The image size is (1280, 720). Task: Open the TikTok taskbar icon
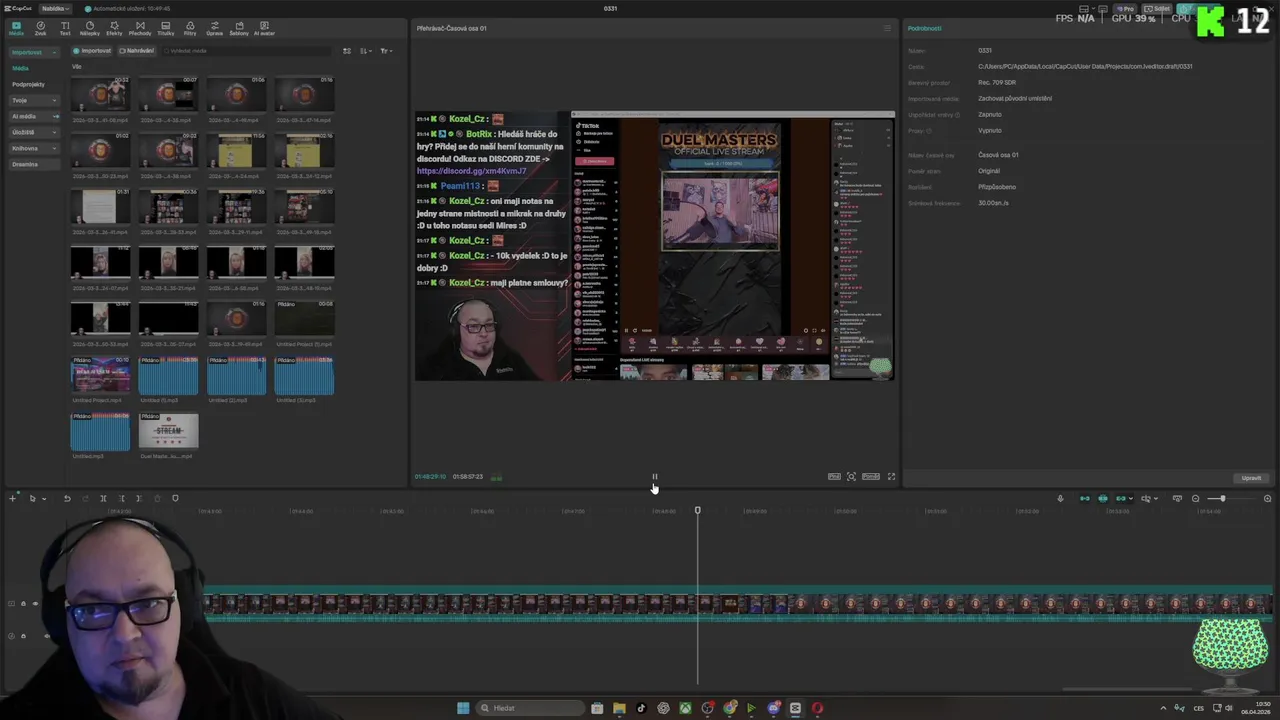[x=641, y=708]
